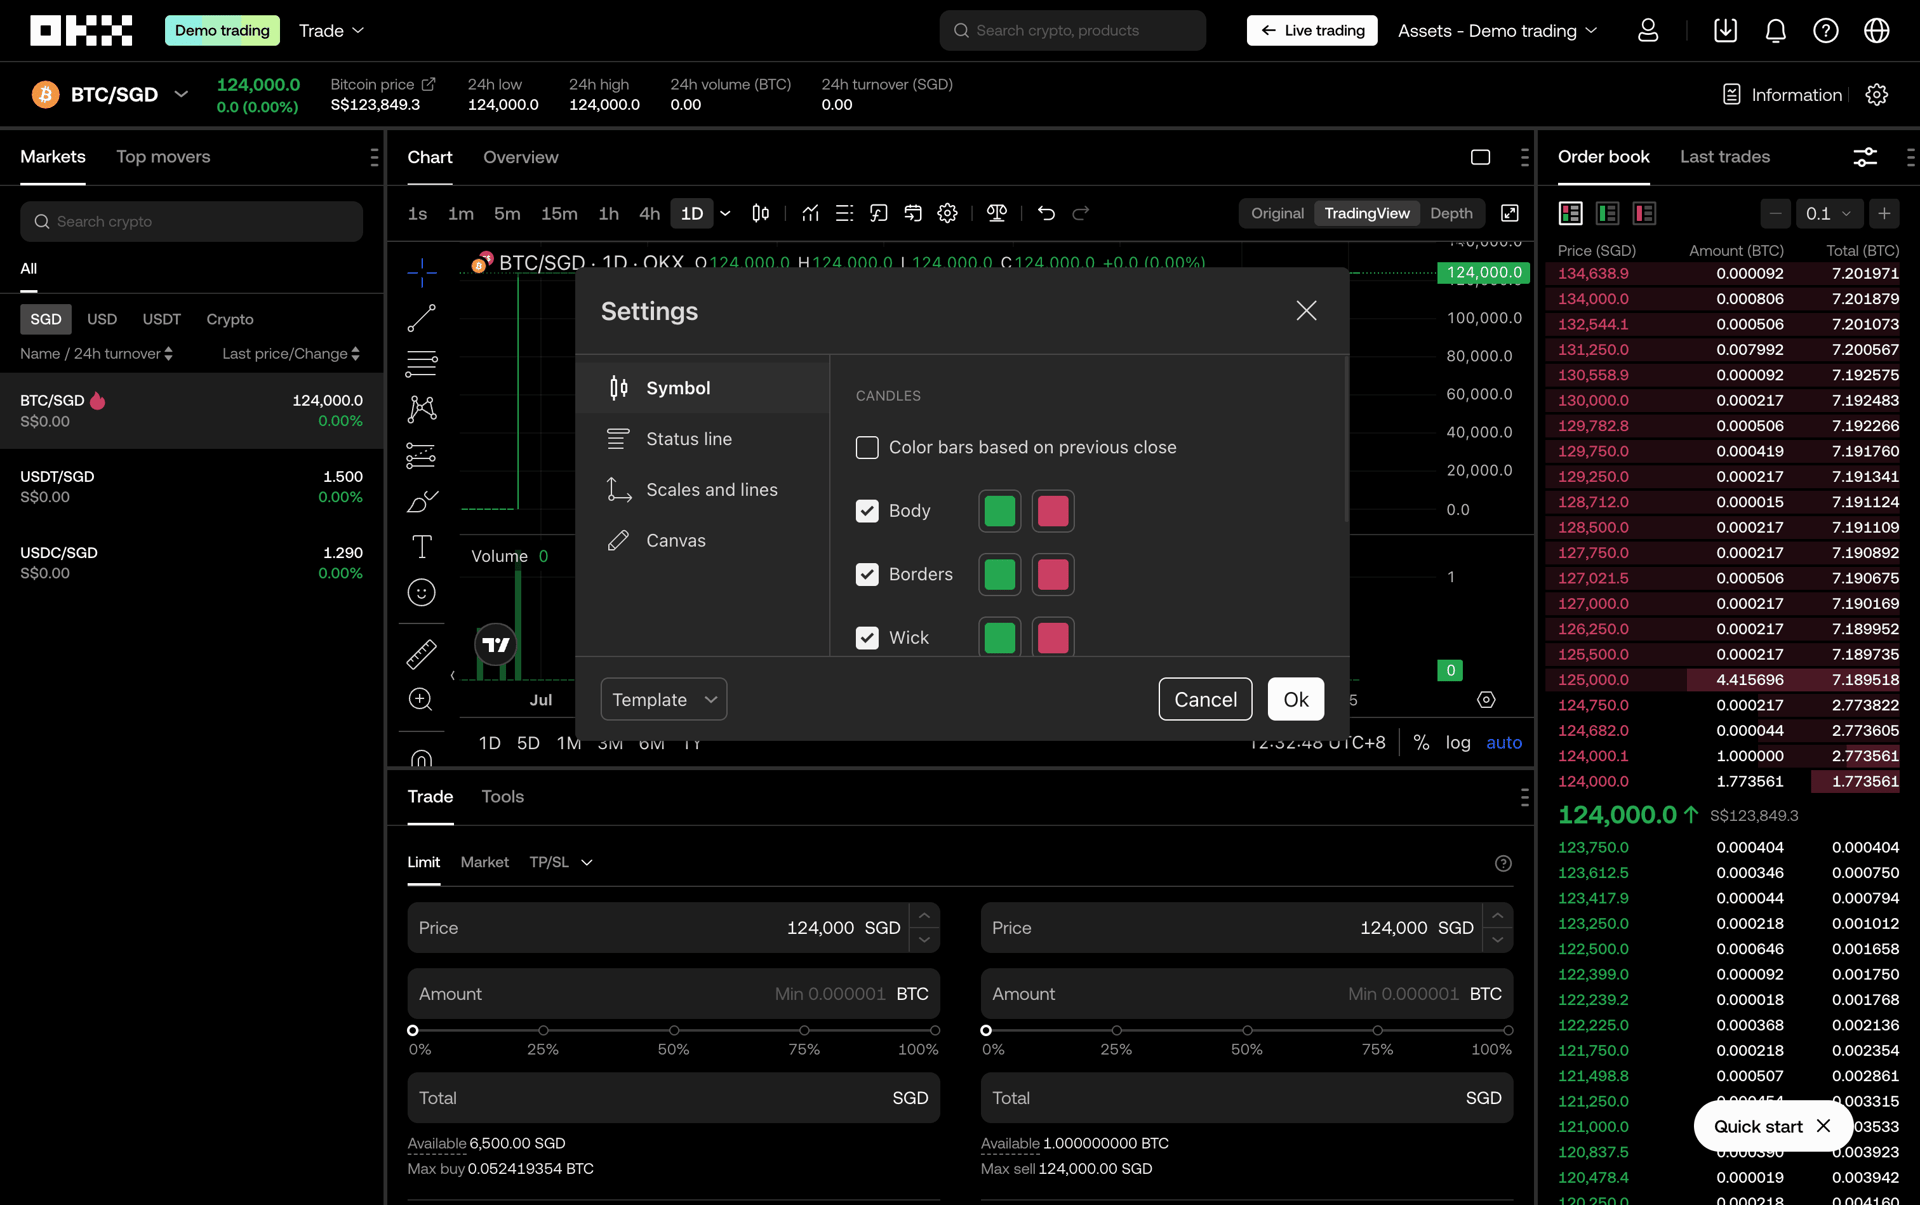Enable Color bars based on previous close
The width and height of the screenshot is (1920, 1205).
[x=867, y=447]
